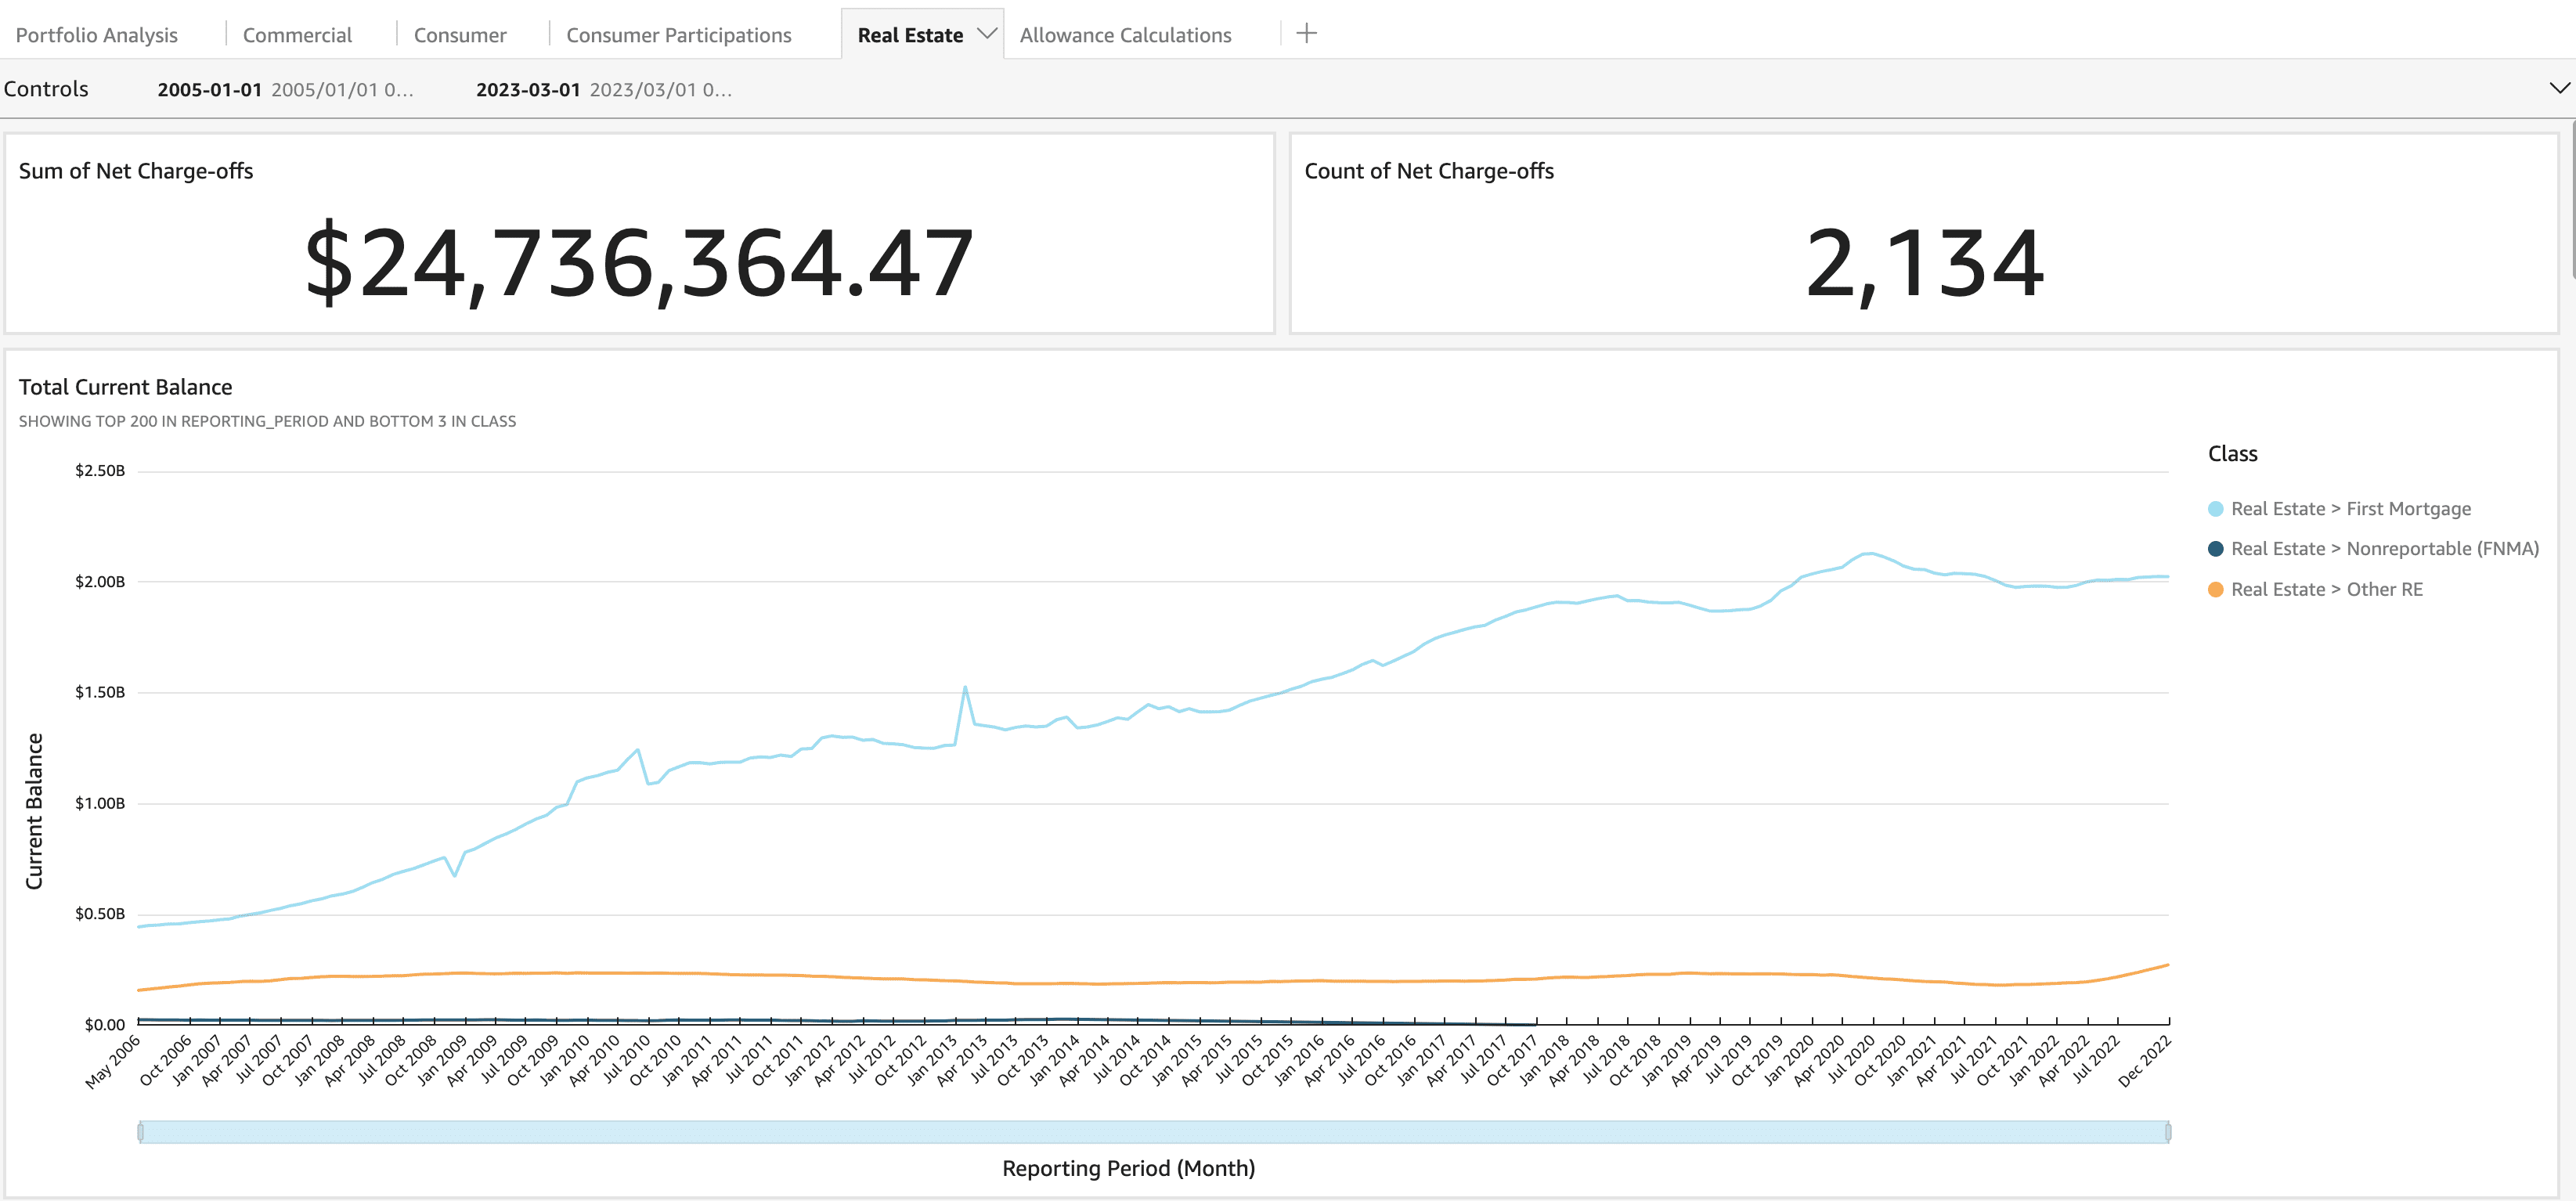Select the Consumer Participations tab
The image size is (2576, 1201).
pyautogui.click(x=678, y=35)
